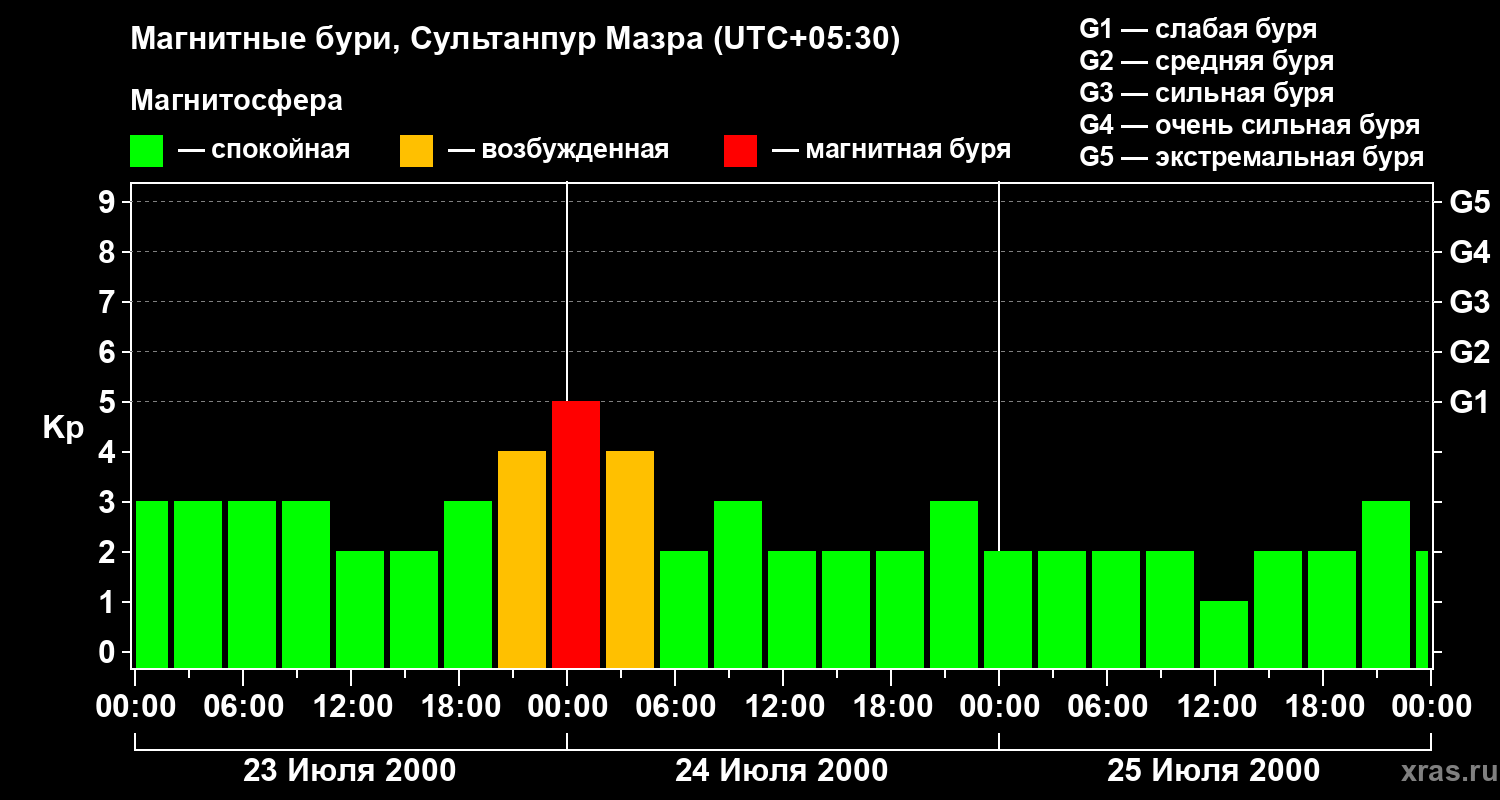Screen dimensions: 1500x800
Task: Click the "G2 — средняя буря" legend line
Action: [1207, 61]
